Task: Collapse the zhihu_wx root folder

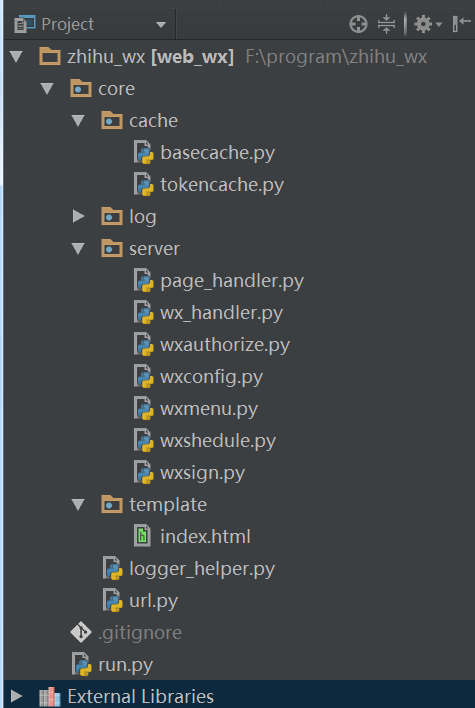Action: click(16, 57)
